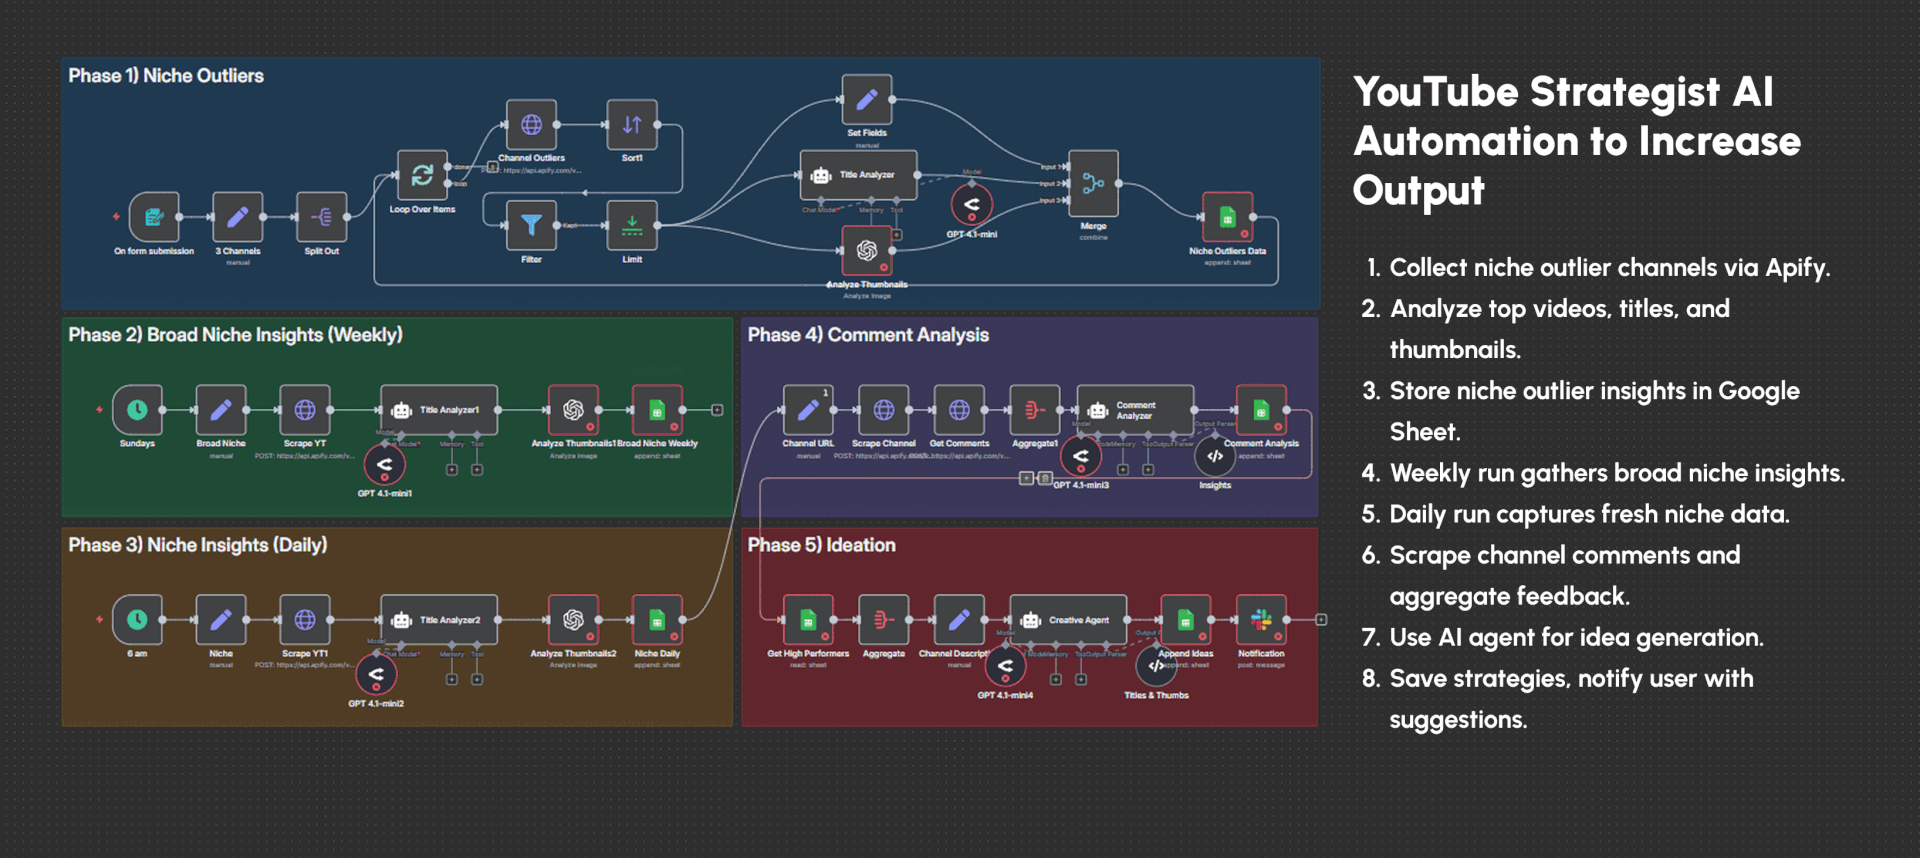Click the 'Phase 2) Broad Niche Insights (Weekly)' title
Screen dimensions: 1920x858
point(235,335)
